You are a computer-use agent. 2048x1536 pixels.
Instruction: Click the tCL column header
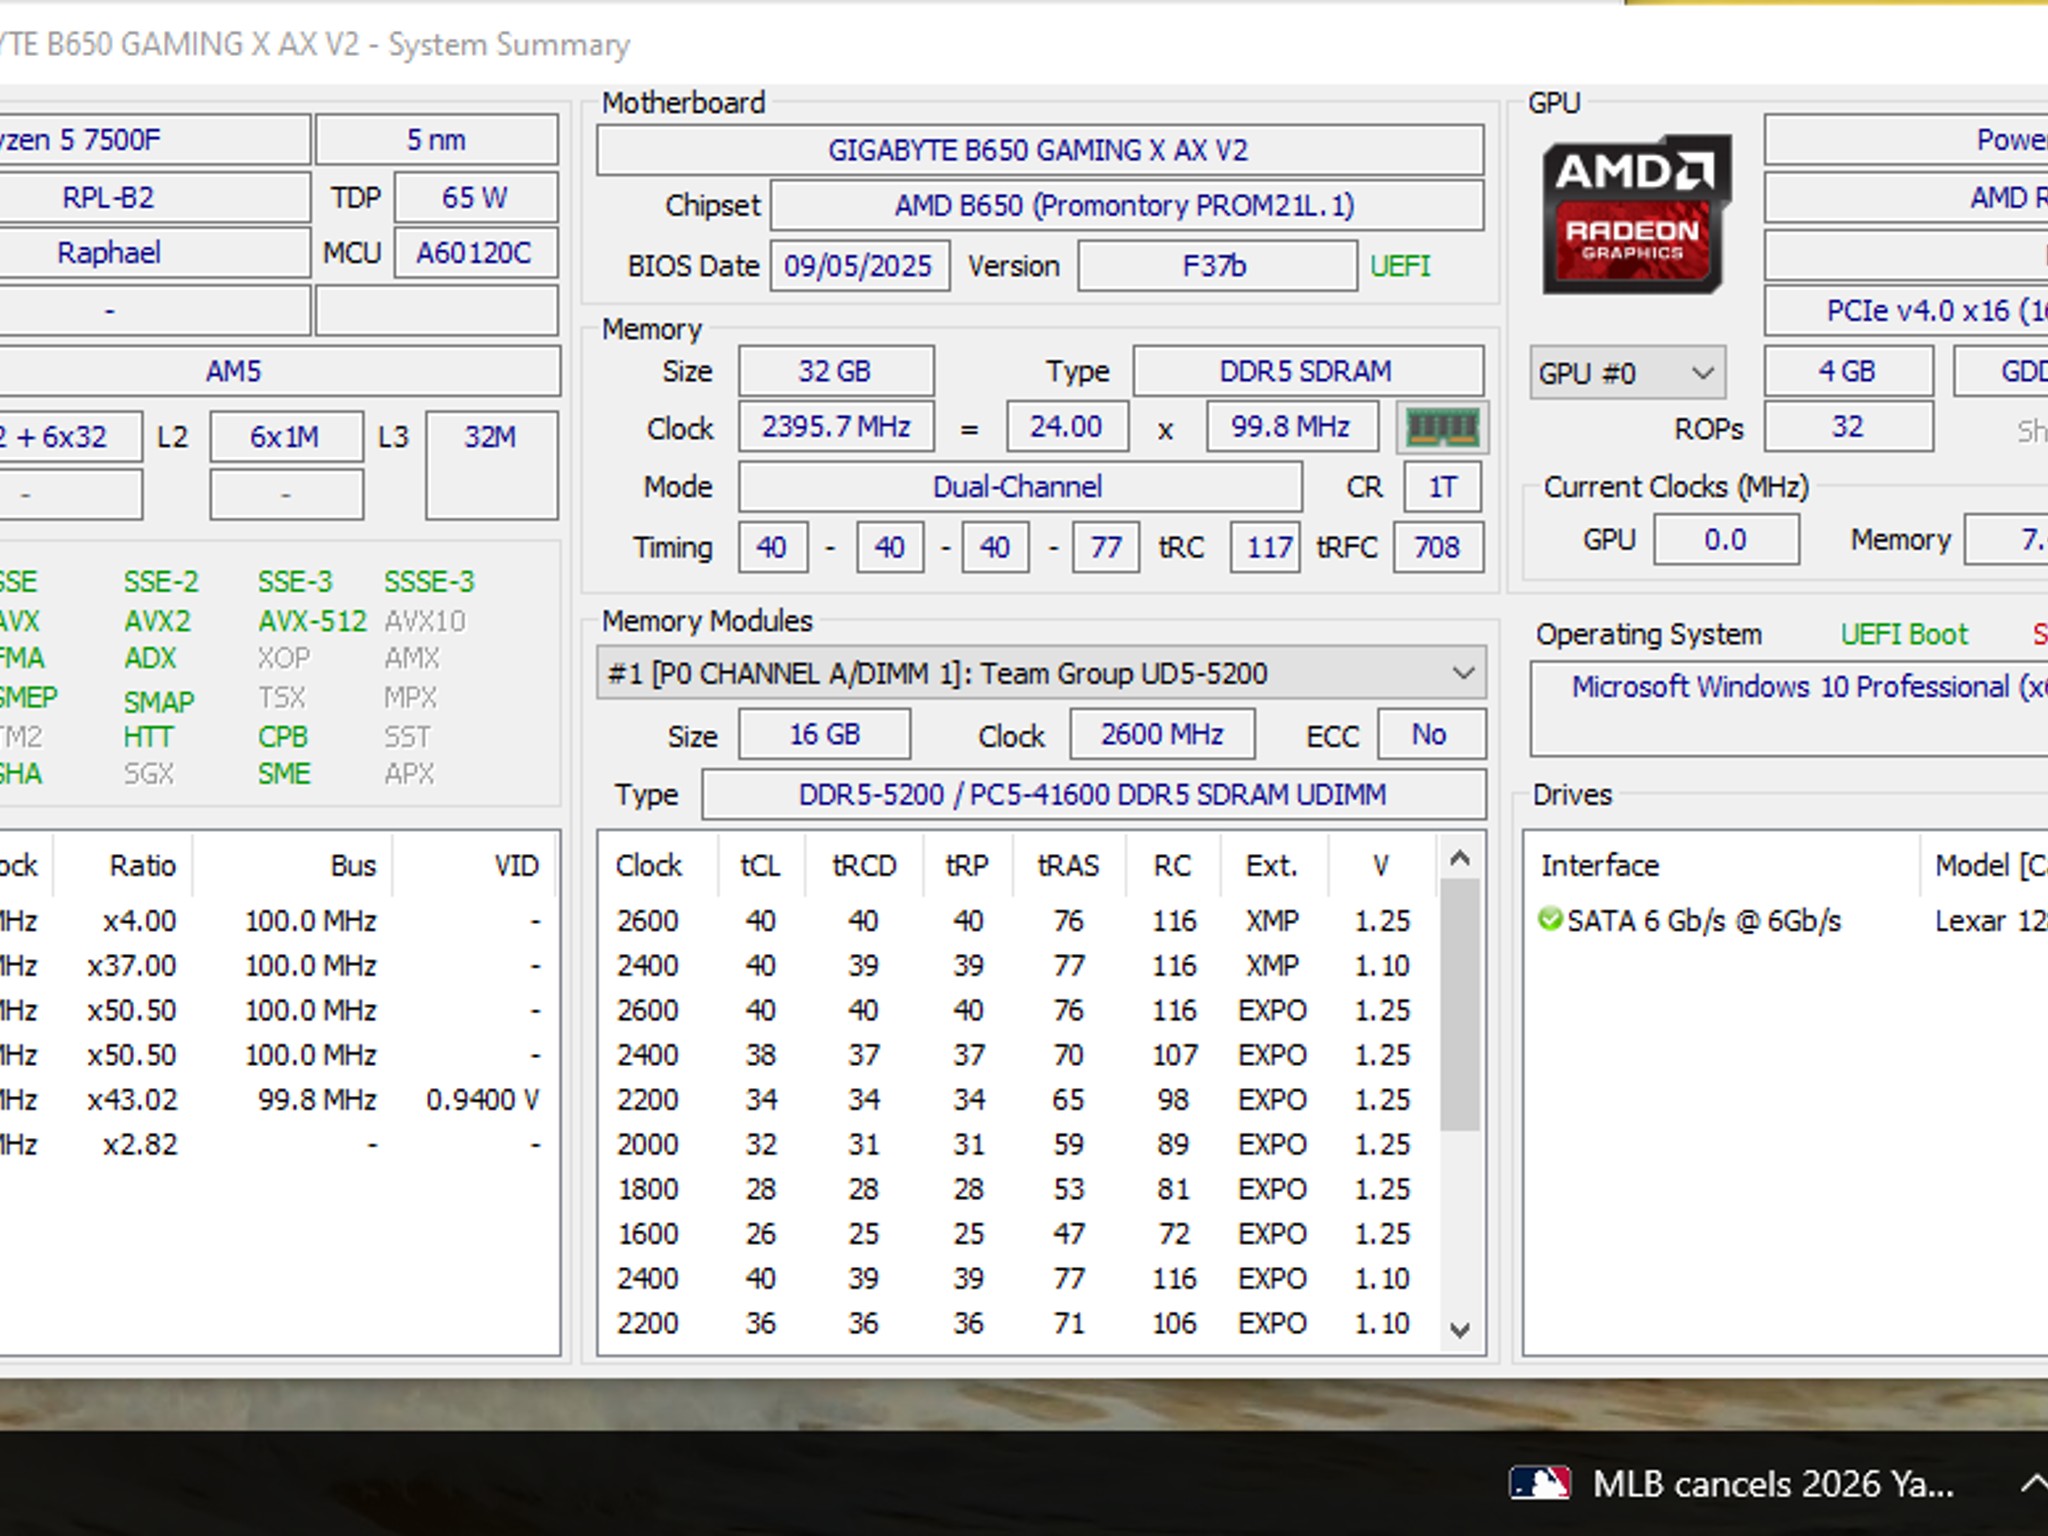(761, 865)
